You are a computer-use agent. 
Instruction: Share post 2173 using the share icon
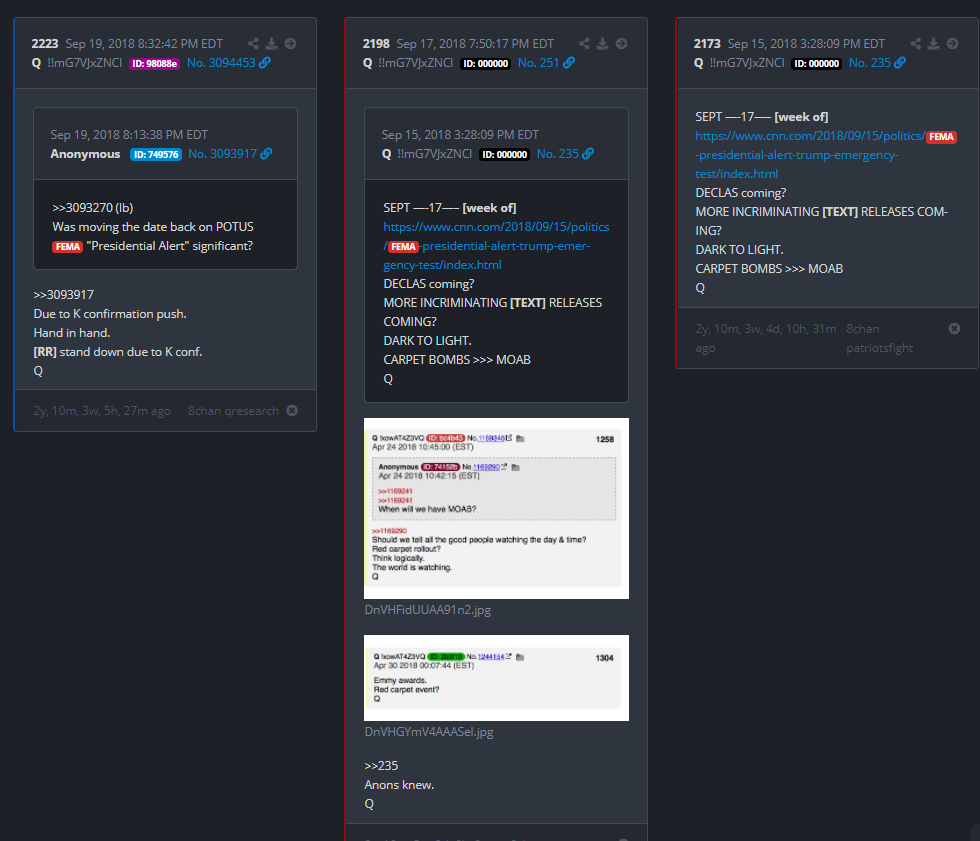pos(916,44)
